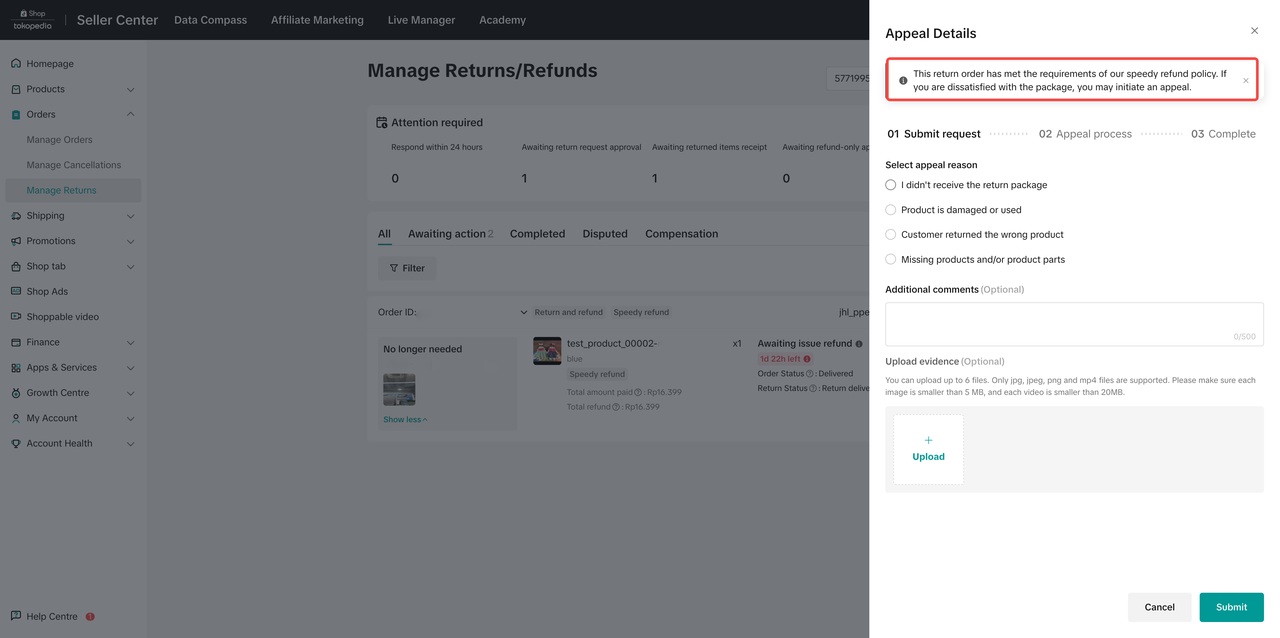Image resolution: width=1280 pixels, height=638 pixels.
Task: Select "I didn't receive the return package"
Action: coord(891,185)
